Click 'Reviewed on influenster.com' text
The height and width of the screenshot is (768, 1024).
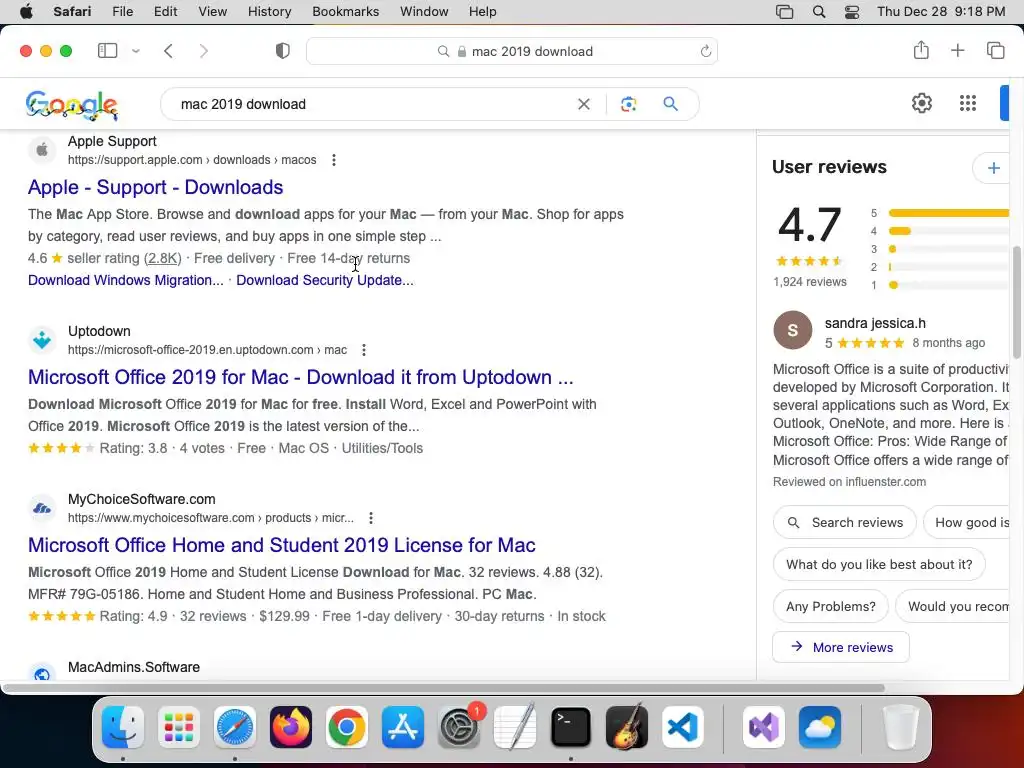[x=849, y=482]
